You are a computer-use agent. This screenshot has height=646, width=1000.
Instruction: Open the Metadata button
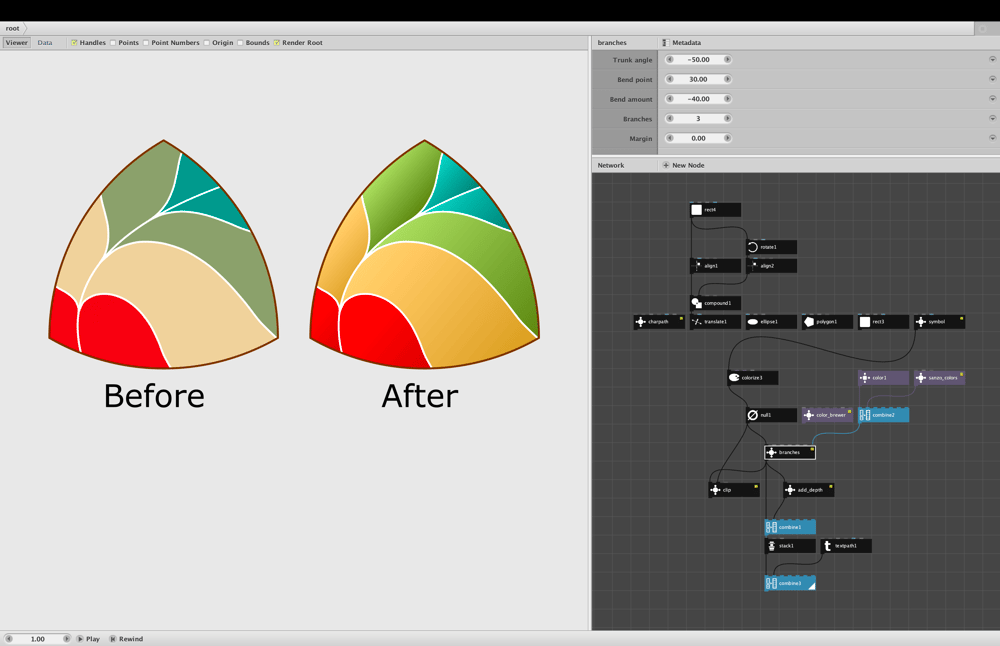tap(682, 43)
